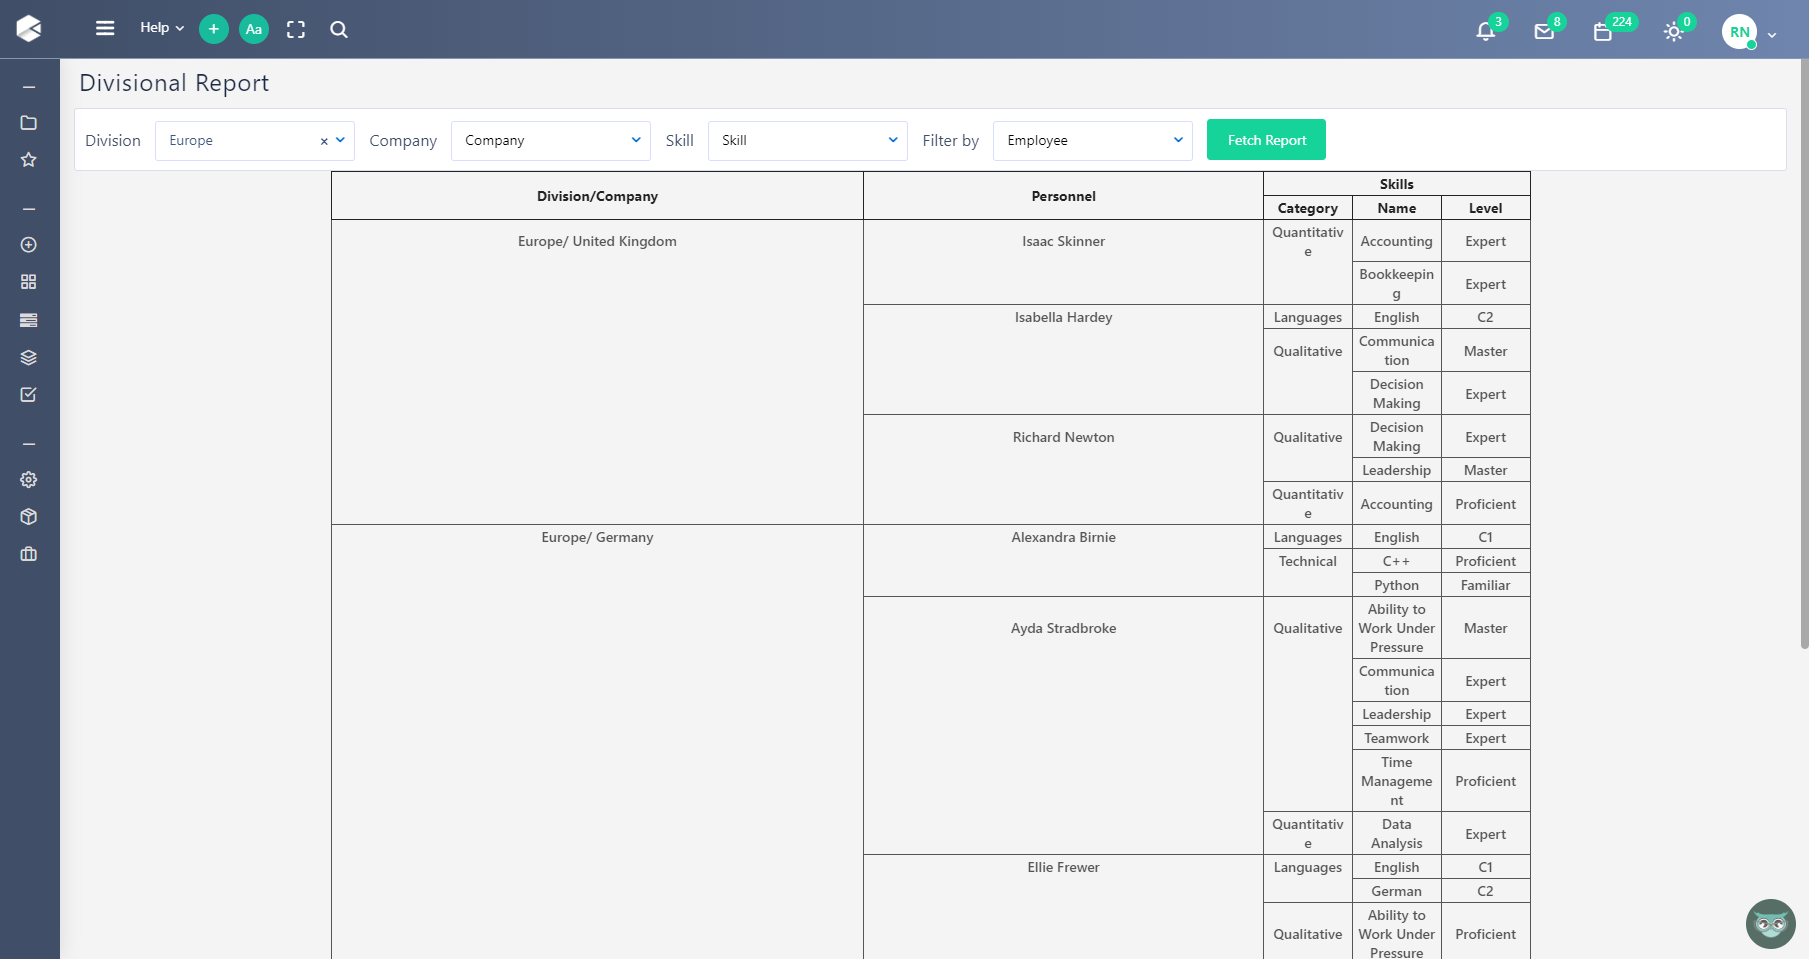The image size is (1809, 959).
Task: Click the Aa text-size icon
Action: point(253,29)
